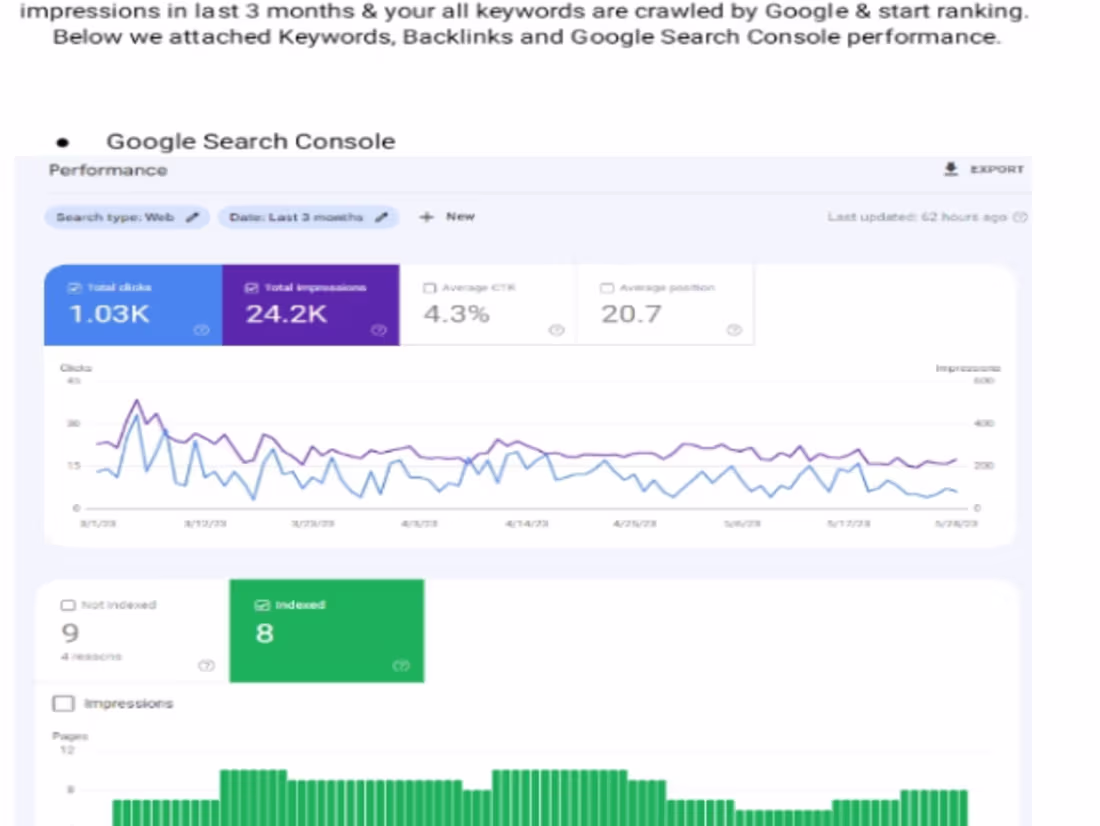Enable the Not indexed checkbox
This screenshot has width=1100, height=826.
[x=68, y=605]
